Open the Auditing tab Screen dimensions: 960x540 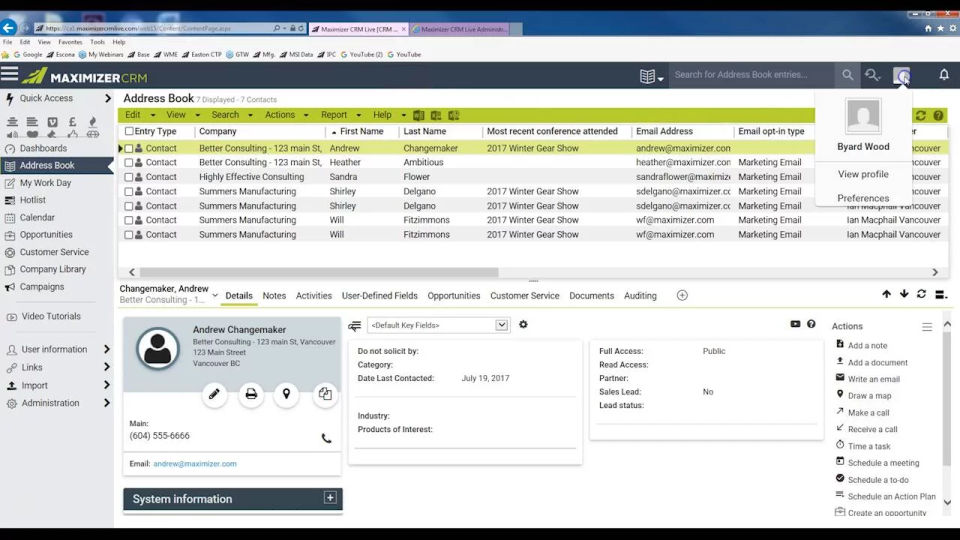(x=640, y=296)
